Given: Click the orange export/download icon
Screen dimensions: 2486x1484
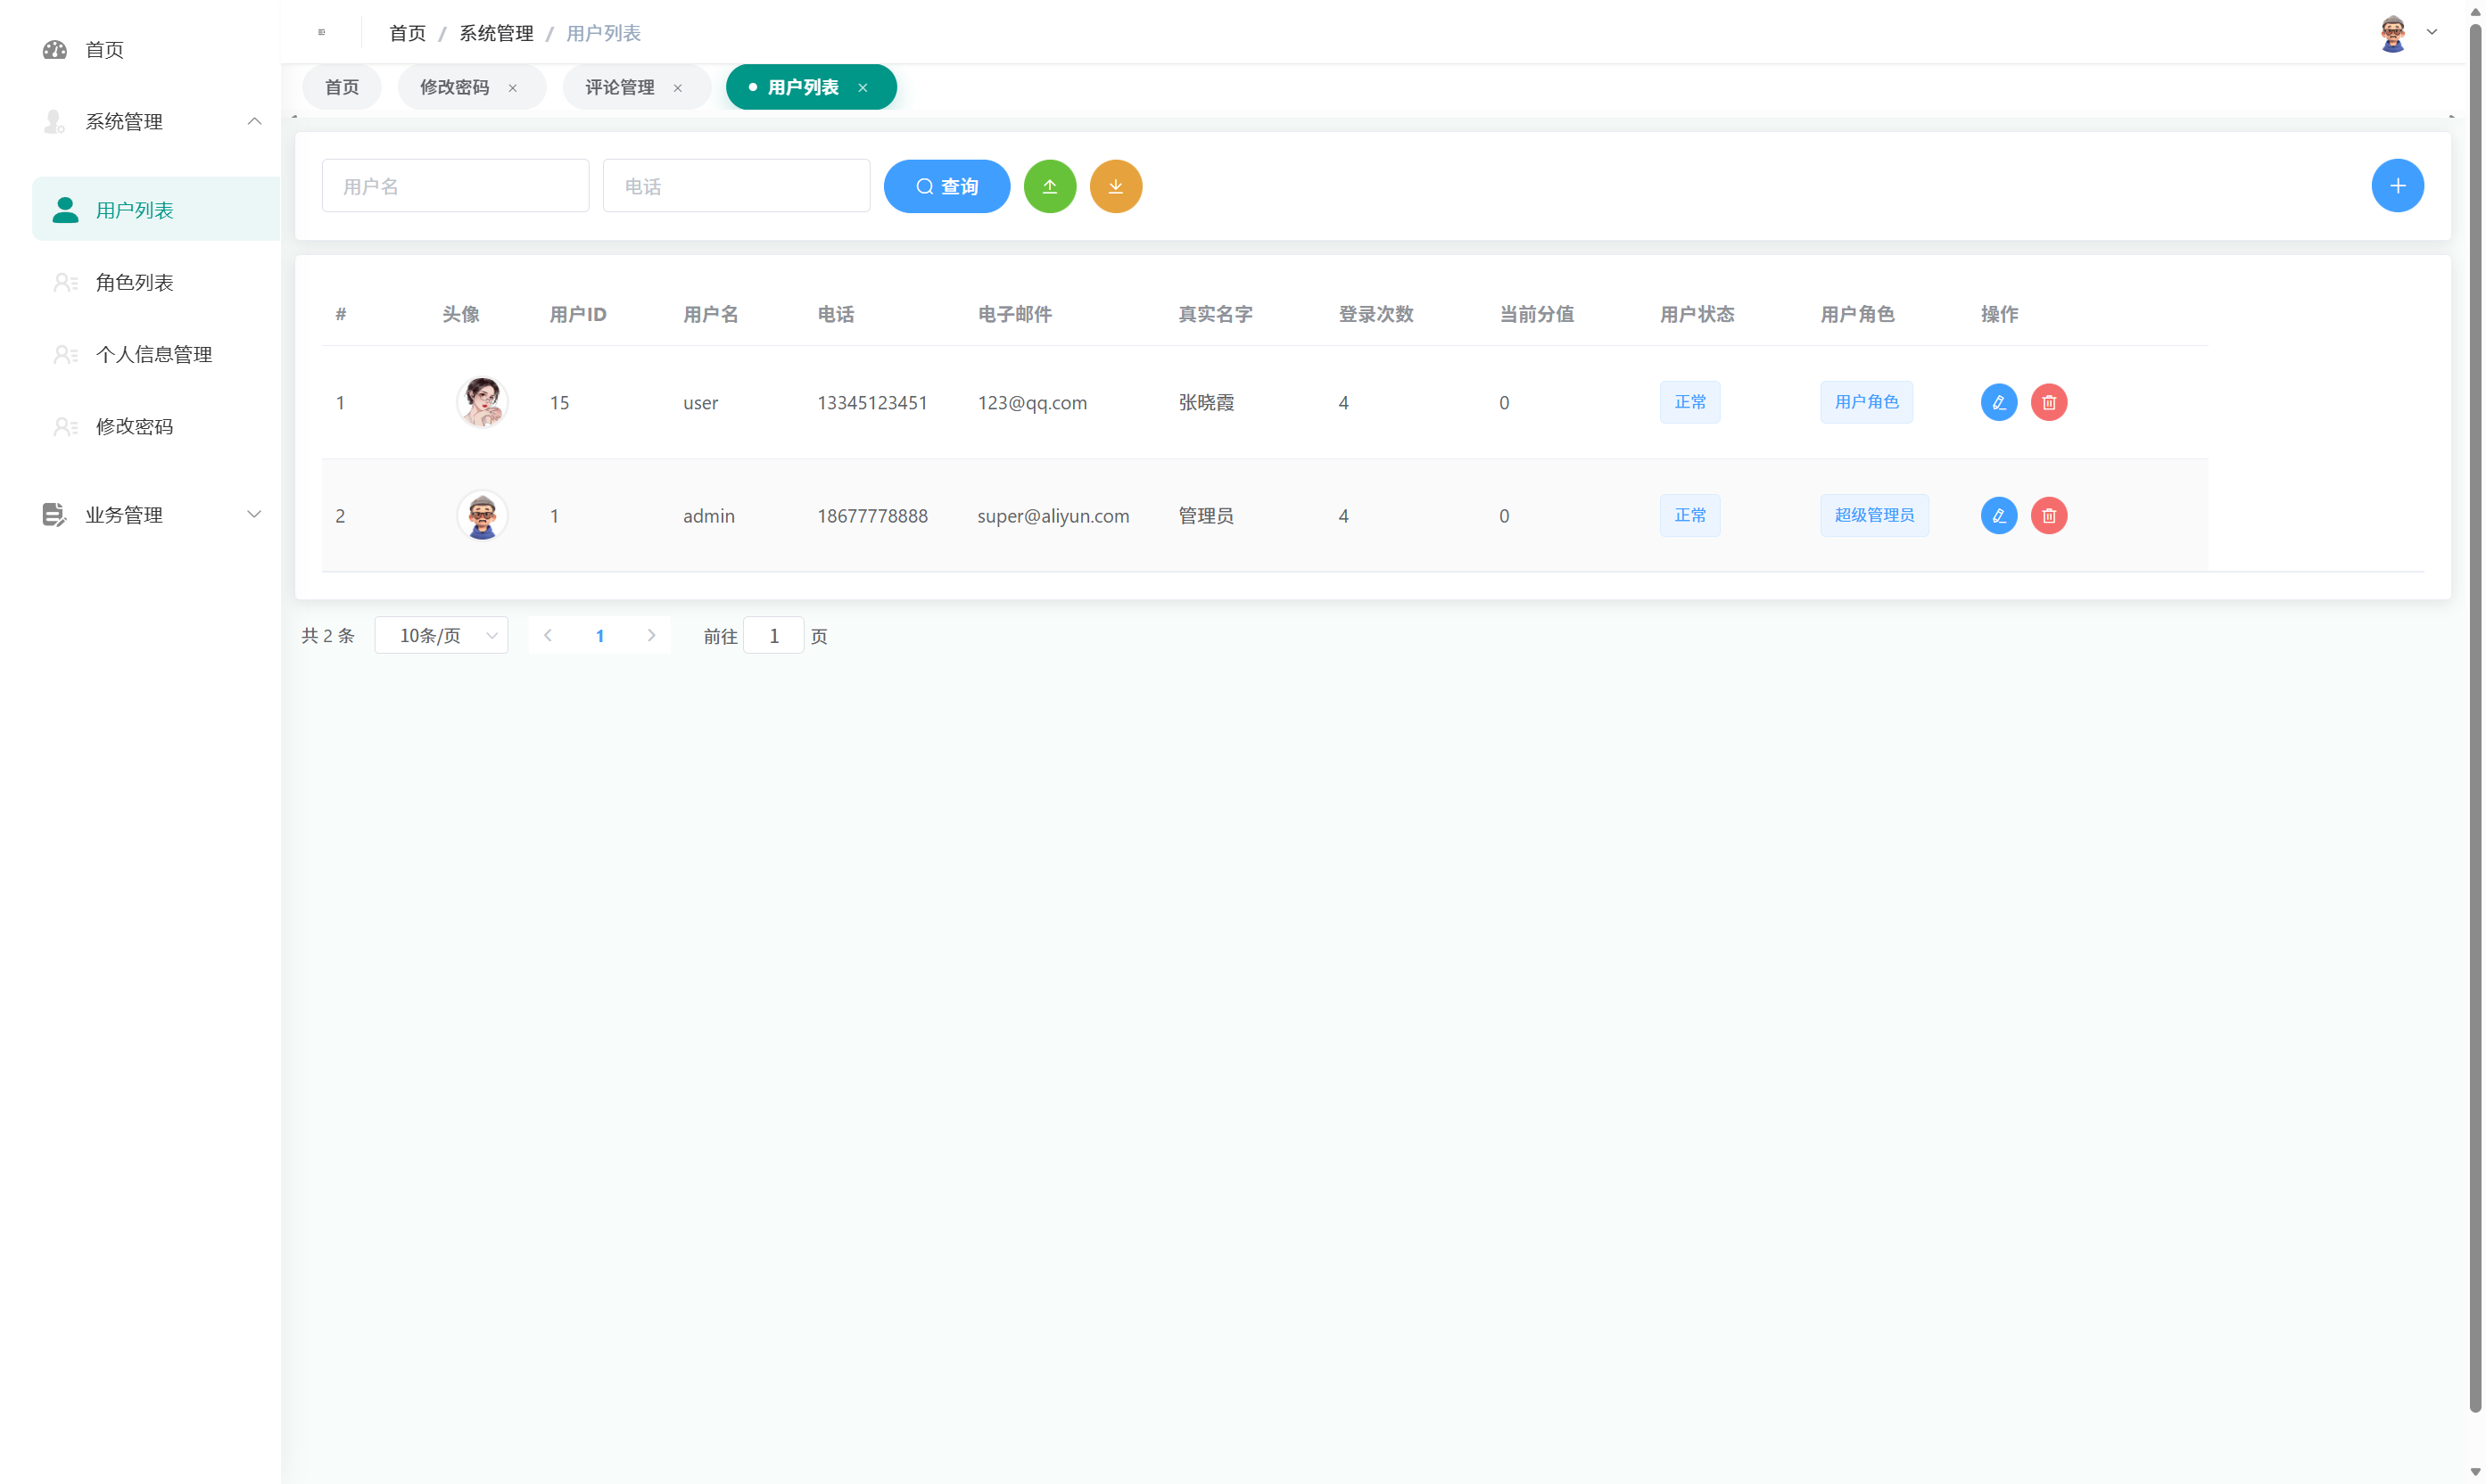Looking at the screenshot, I should [1115, 186].
